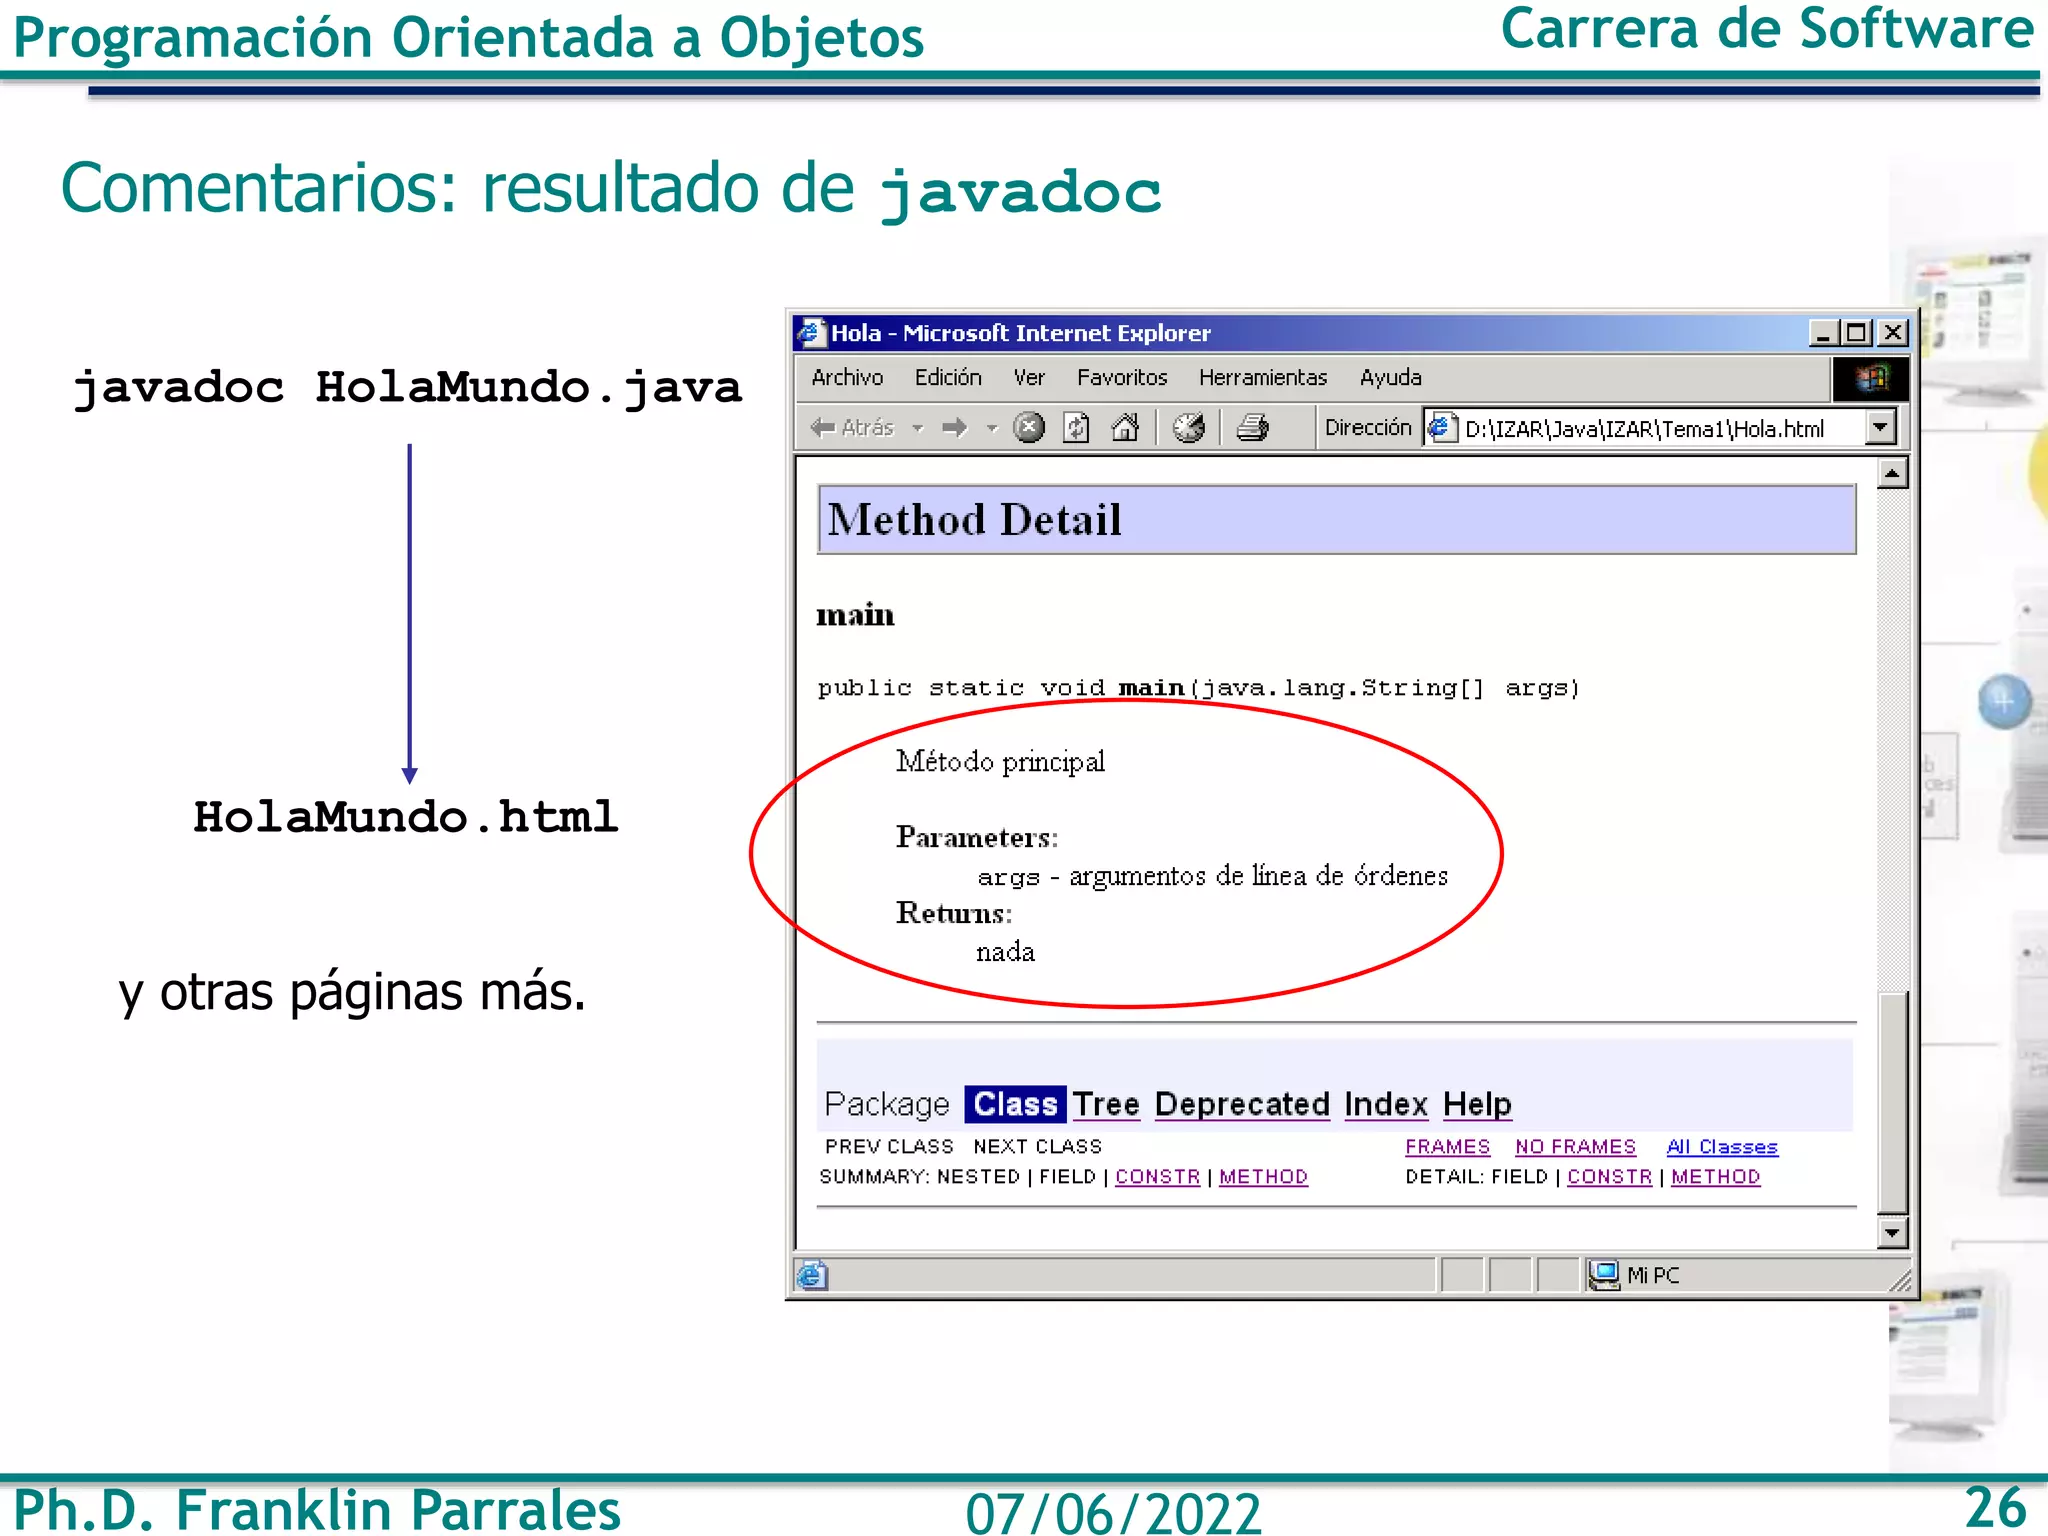Image resolution: width=2048 pixels, height=1536 pixels.
Task: Click the Tree navigation link
Action: [1106, 1104]
